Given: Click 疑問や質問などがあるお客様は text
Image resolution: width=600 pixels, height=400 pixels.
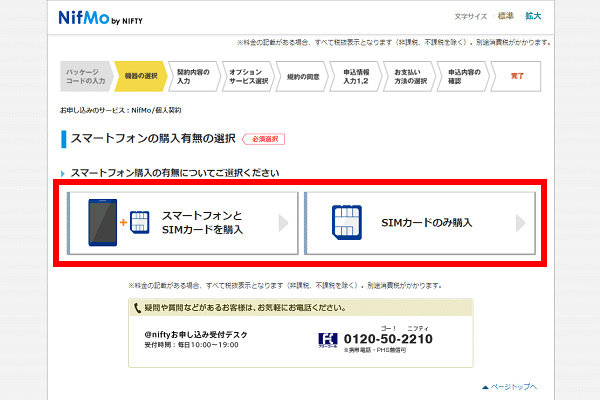Looking at the screenshot, I should pos(245,308).
